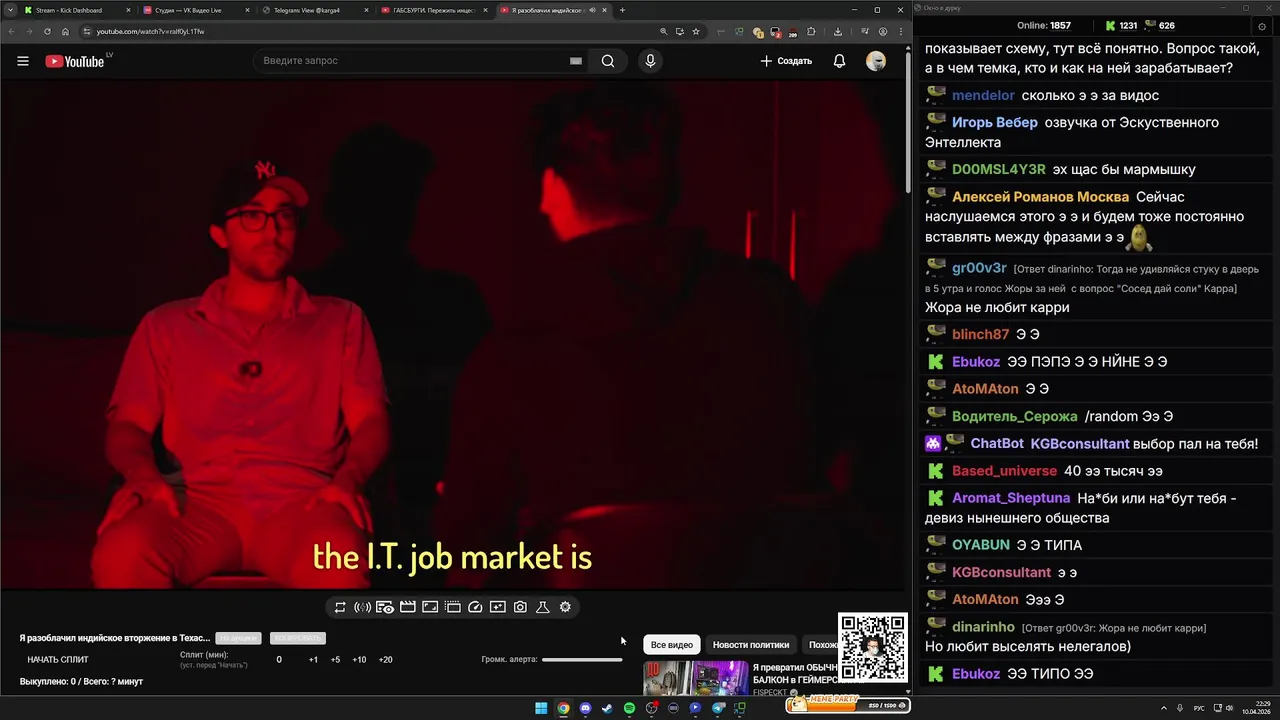Viewport: 1280px width, 720px height.
Task: Open a new browser tab
Action: (x=622, y=10)
